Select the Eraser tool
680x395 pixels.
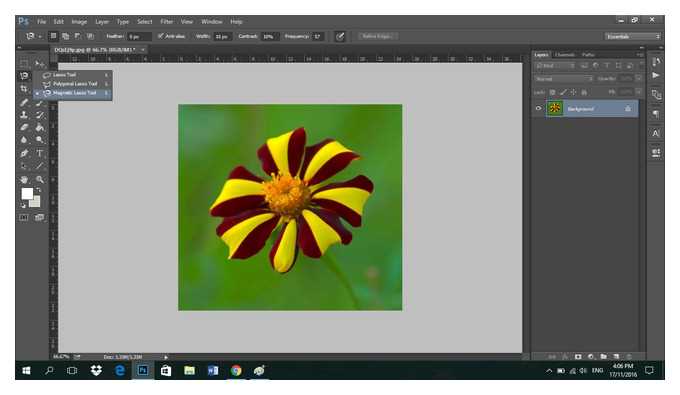tap(24, 127)
